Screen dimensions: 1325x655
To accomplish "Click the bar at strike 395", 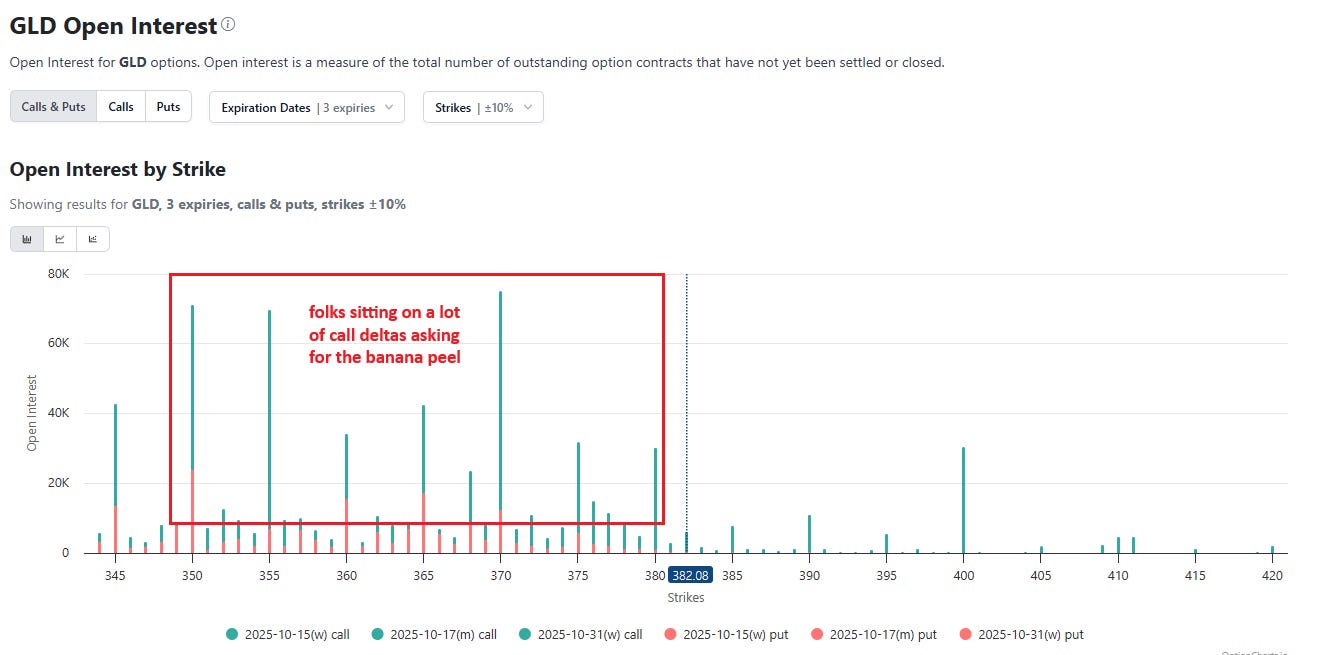I will (886, 543).
